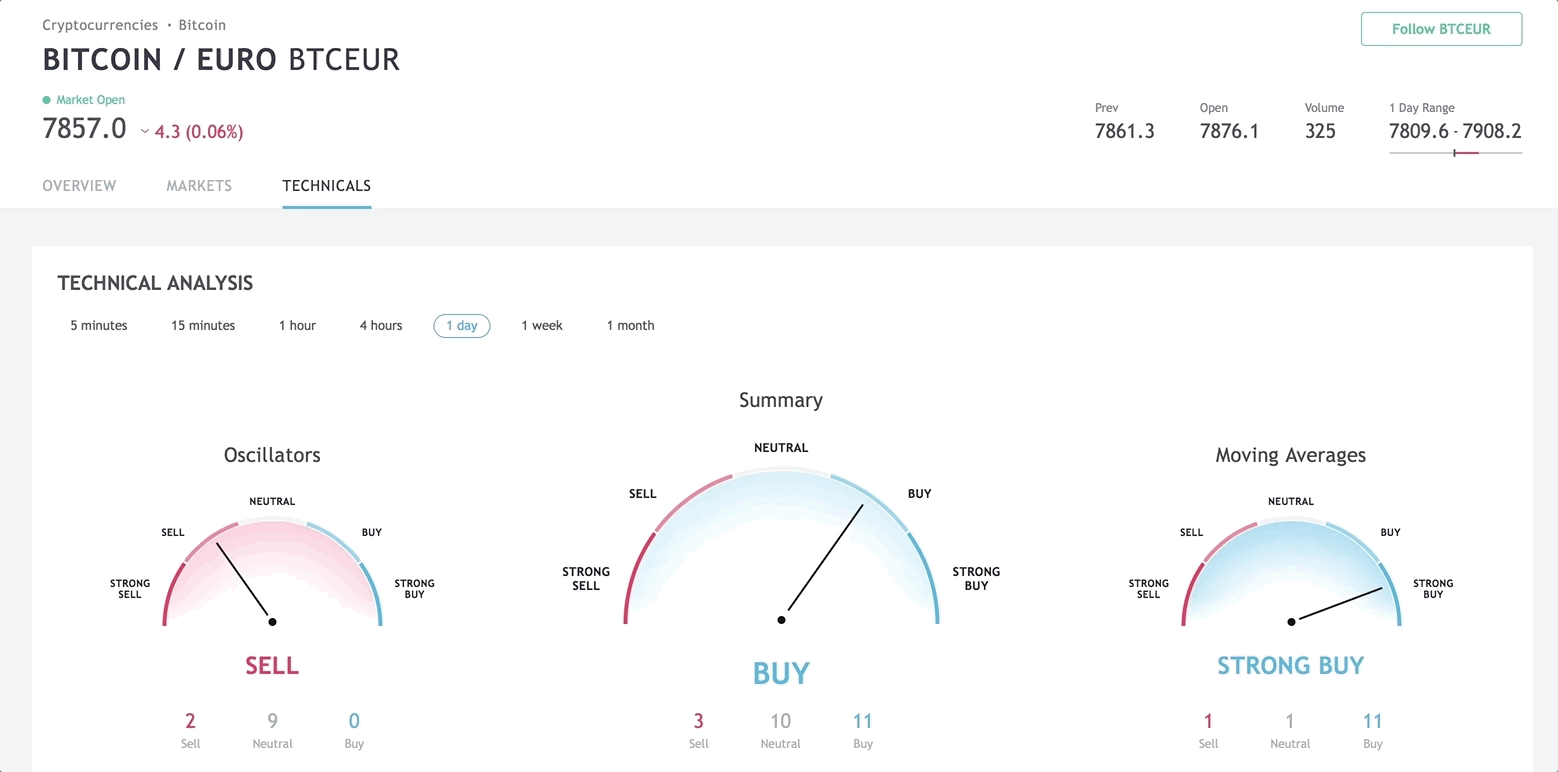
Task: Click the TECHNICAL ANALYSIS heading
Action: pyautogui.click(x=155, y=284)
